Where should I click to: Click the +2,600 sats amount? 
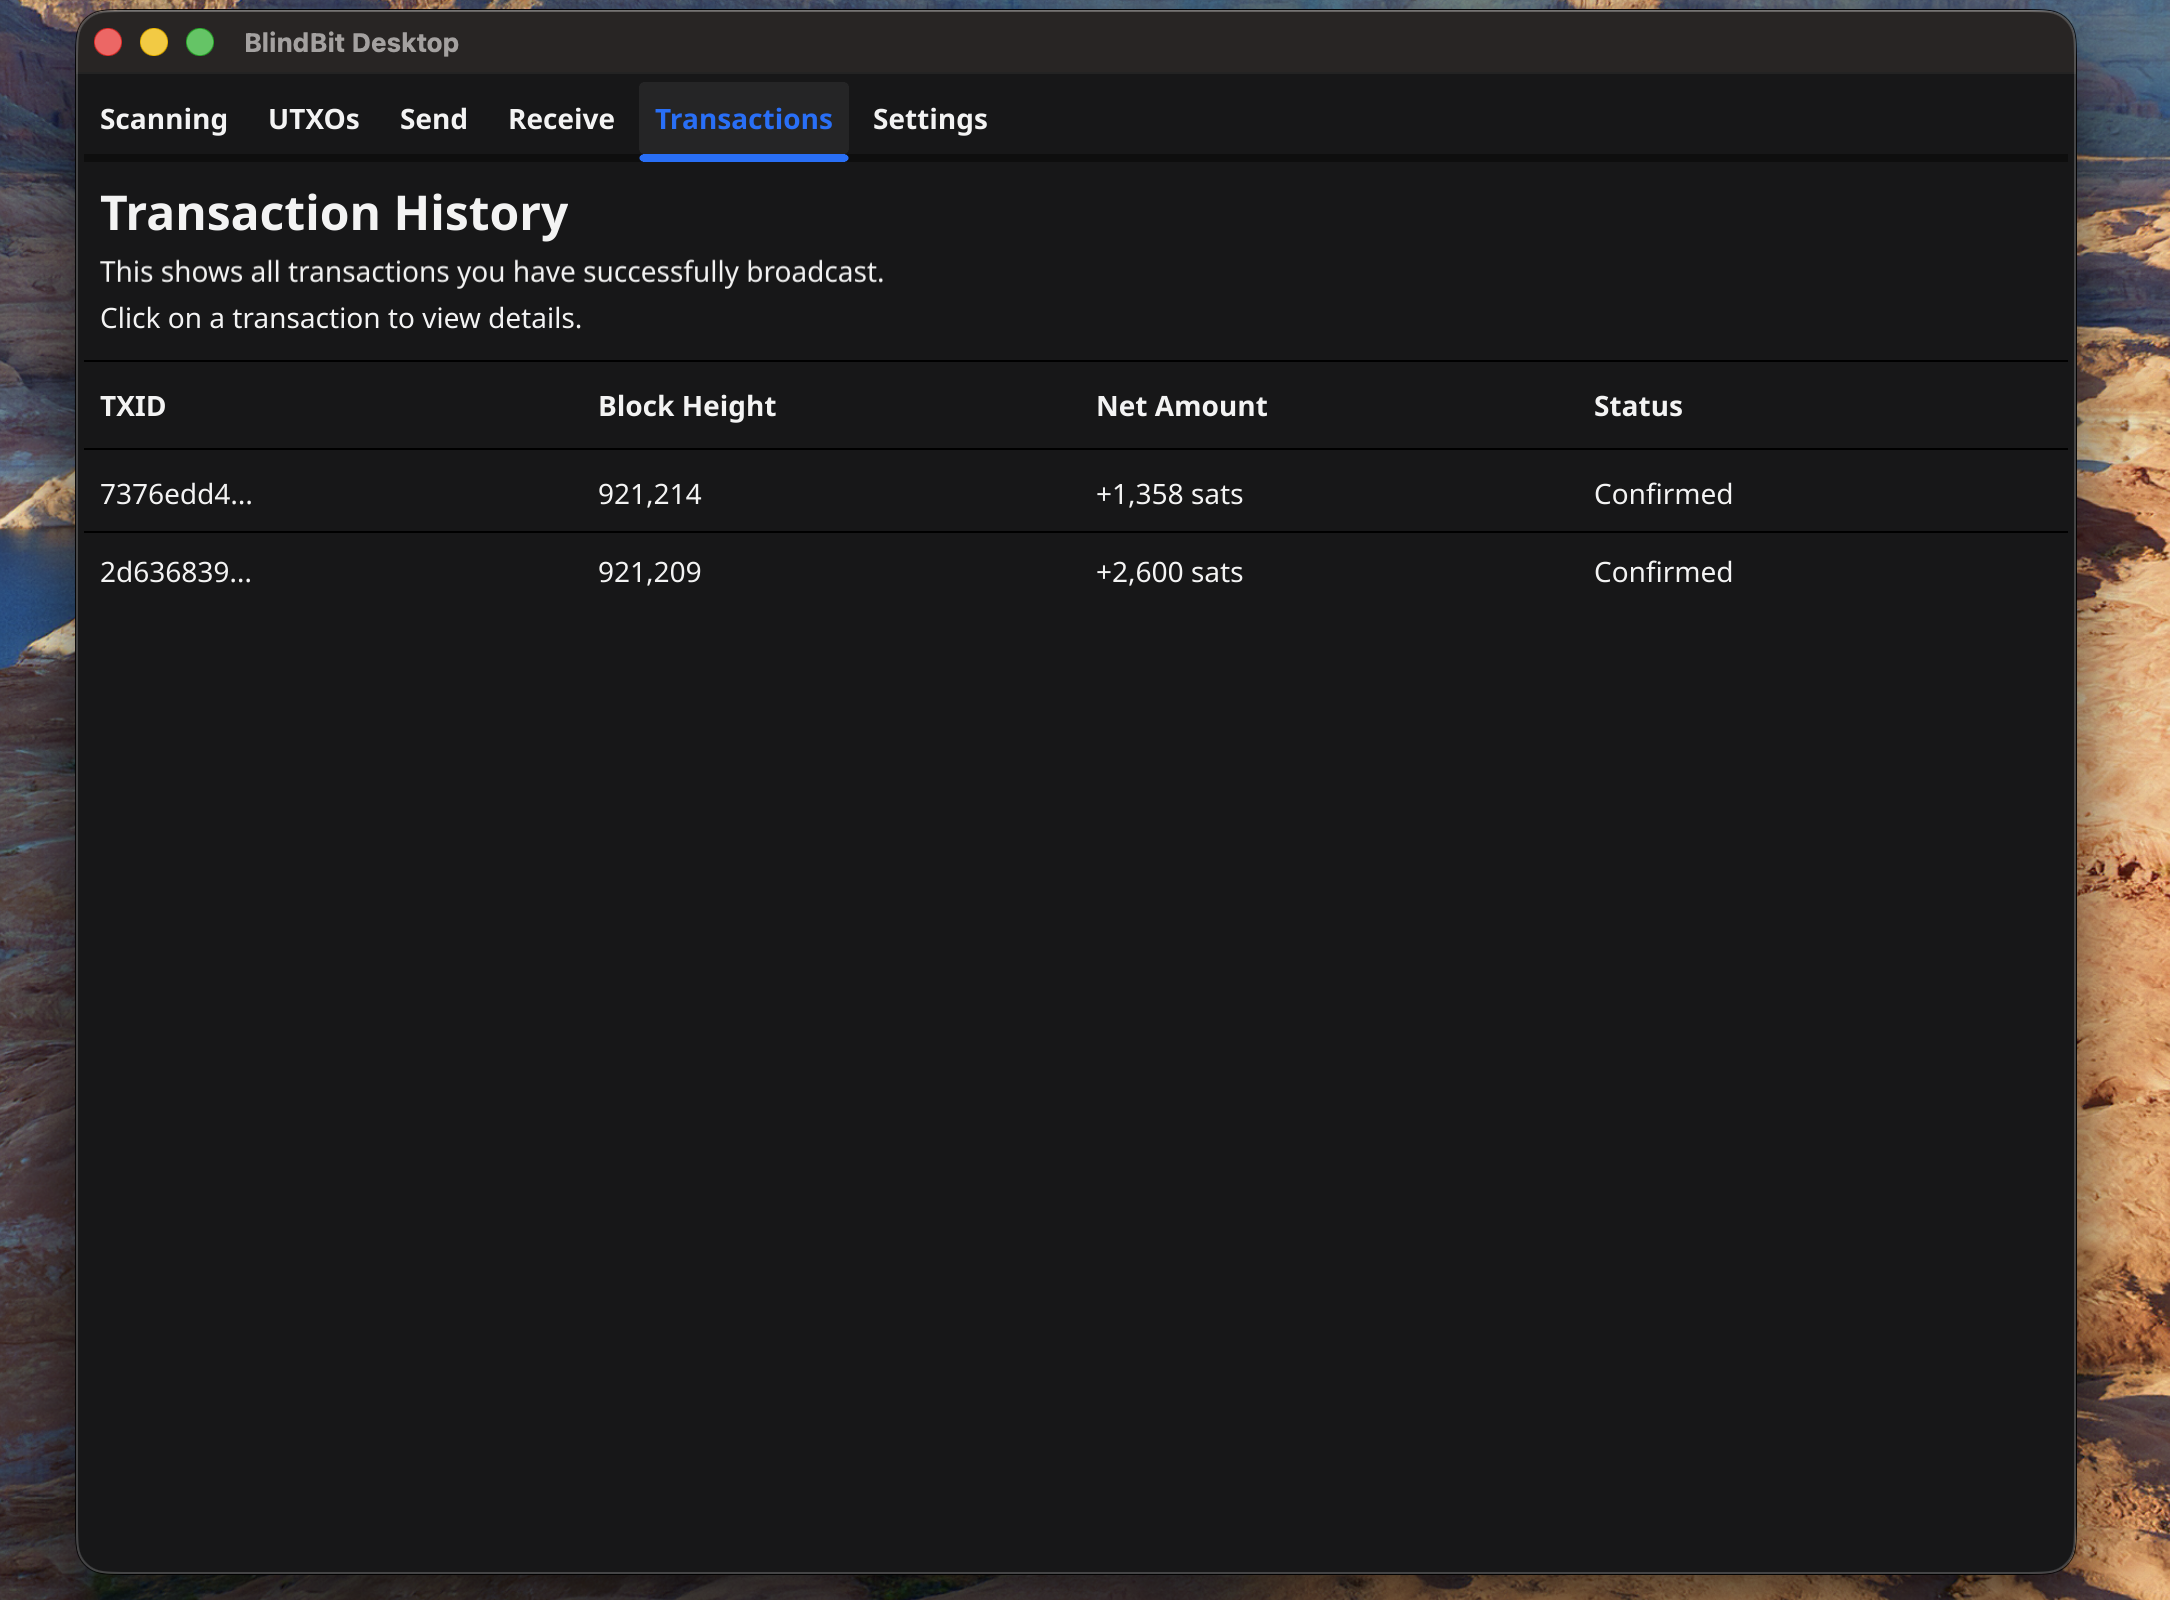[x=1168, y=572]
